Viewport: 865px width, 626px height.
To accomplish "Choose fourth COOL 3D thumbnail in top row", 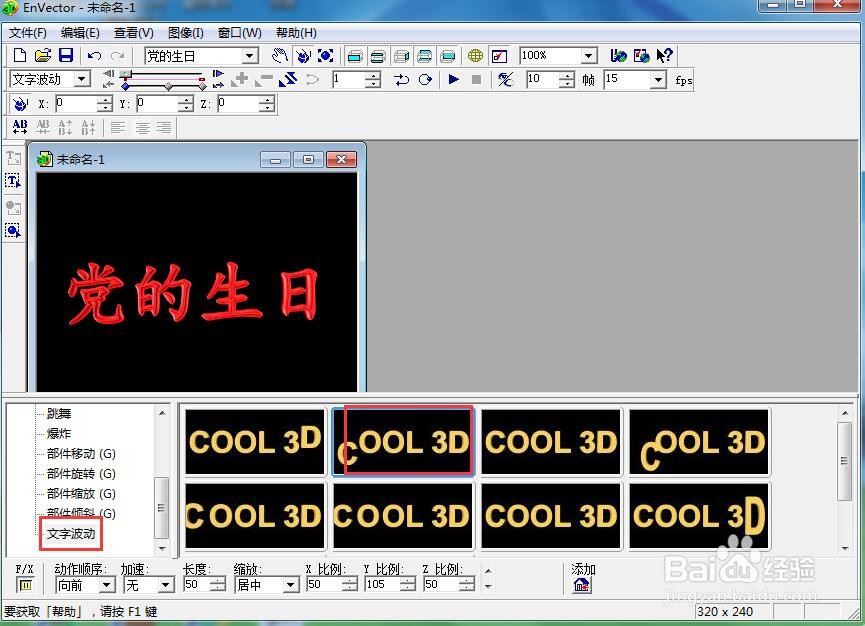I will click(698, 441).
